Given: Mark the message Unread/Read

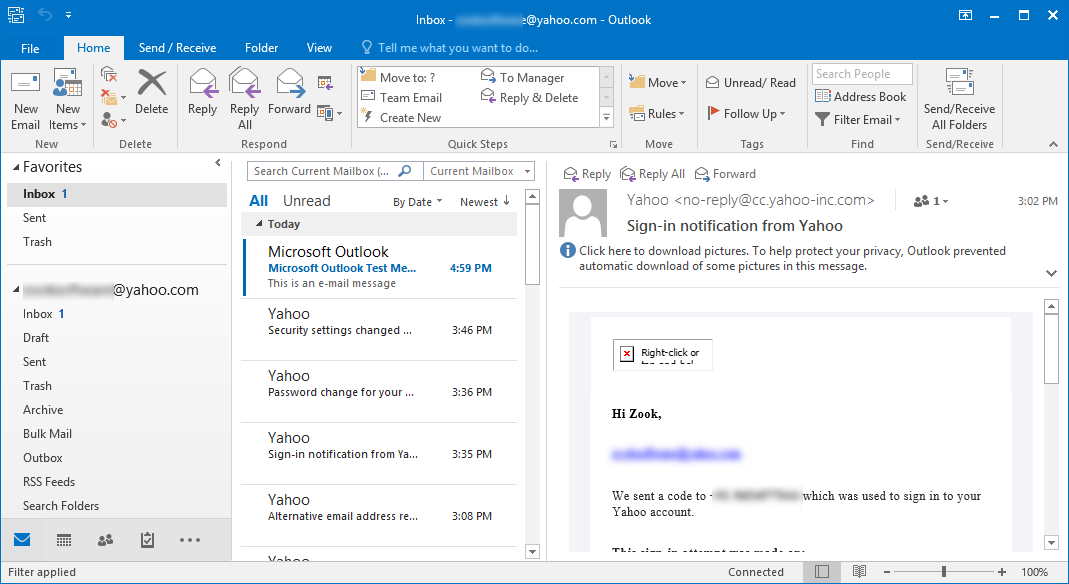Looking at the screenshot, I should point(750,81).
